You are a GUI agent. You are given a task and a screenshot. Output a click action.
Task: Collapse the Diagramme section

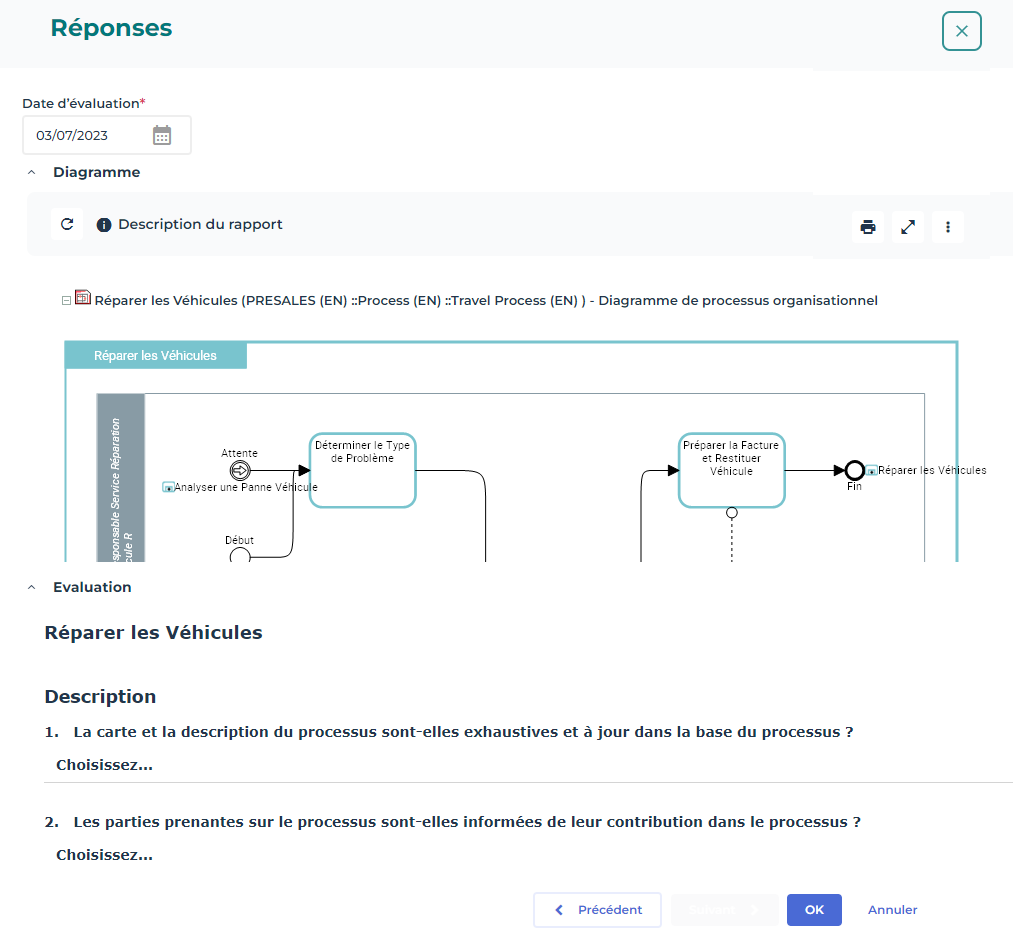(x=32, y=172)
